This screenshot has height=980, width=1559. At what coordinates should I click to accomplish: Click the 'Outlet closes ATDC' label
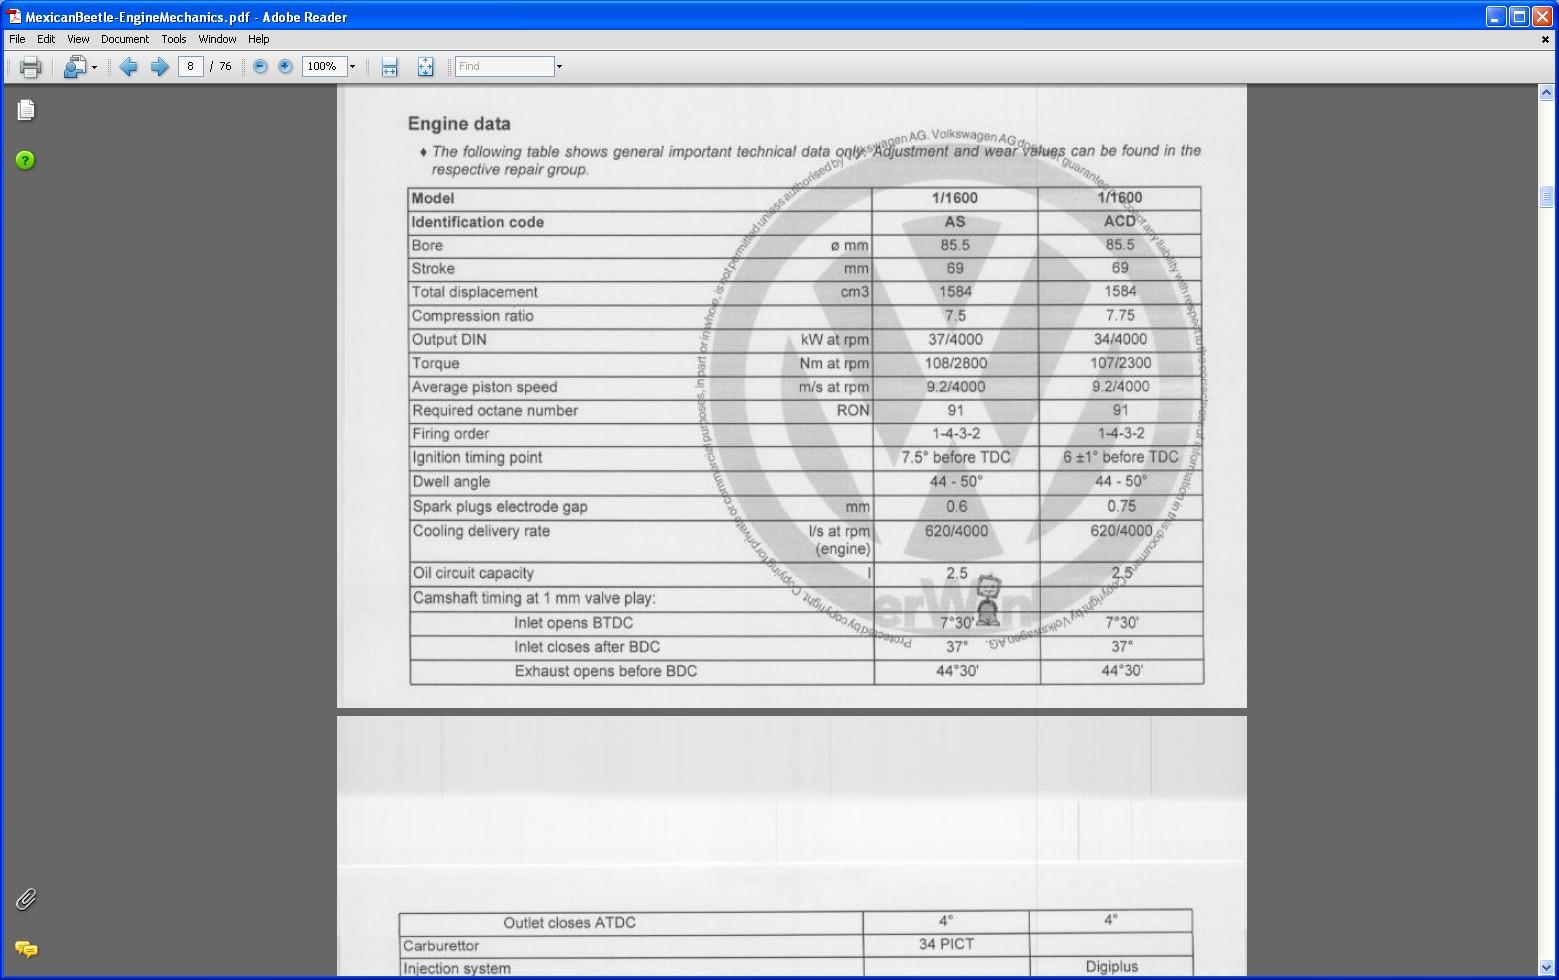click(x=569, y=923)
